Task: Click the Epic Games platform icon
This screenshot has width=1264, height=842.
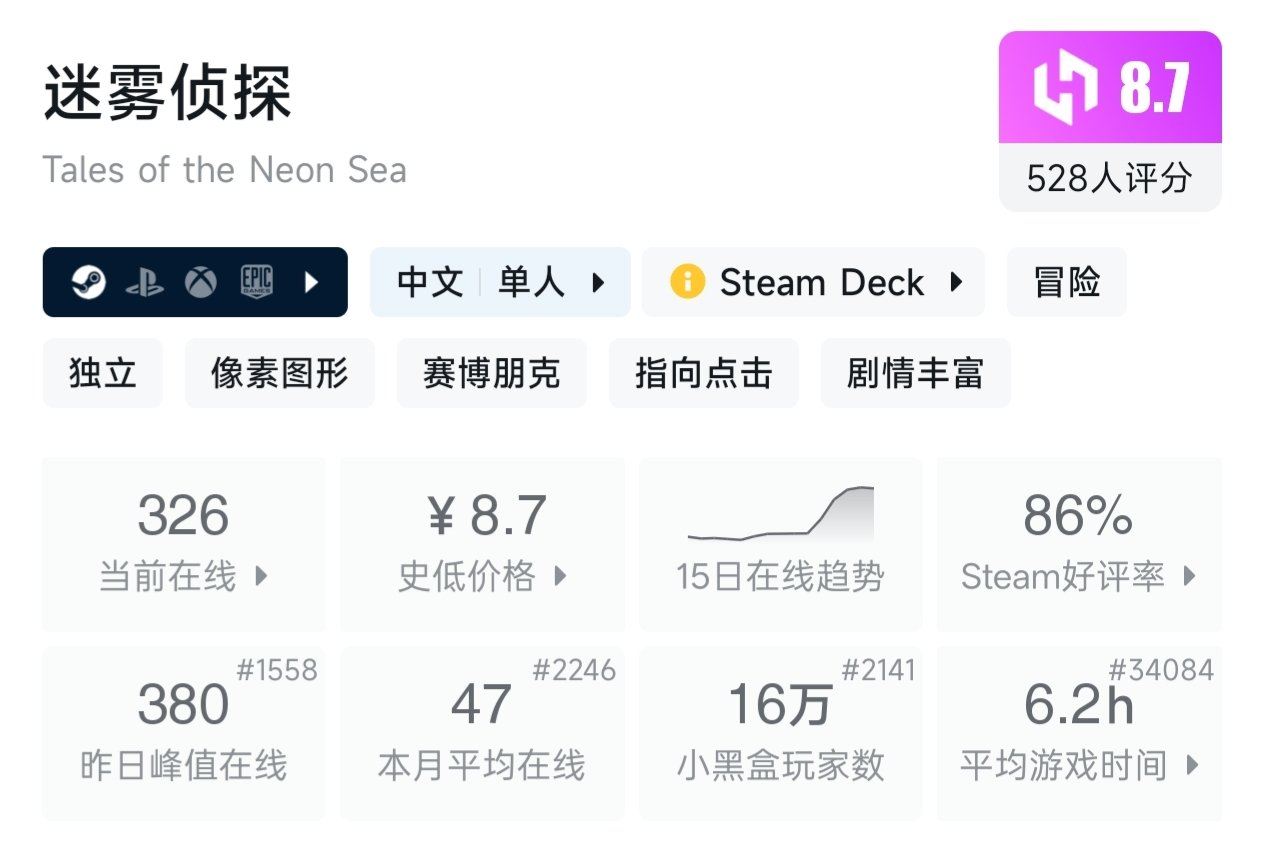Action: coord(256,283)
